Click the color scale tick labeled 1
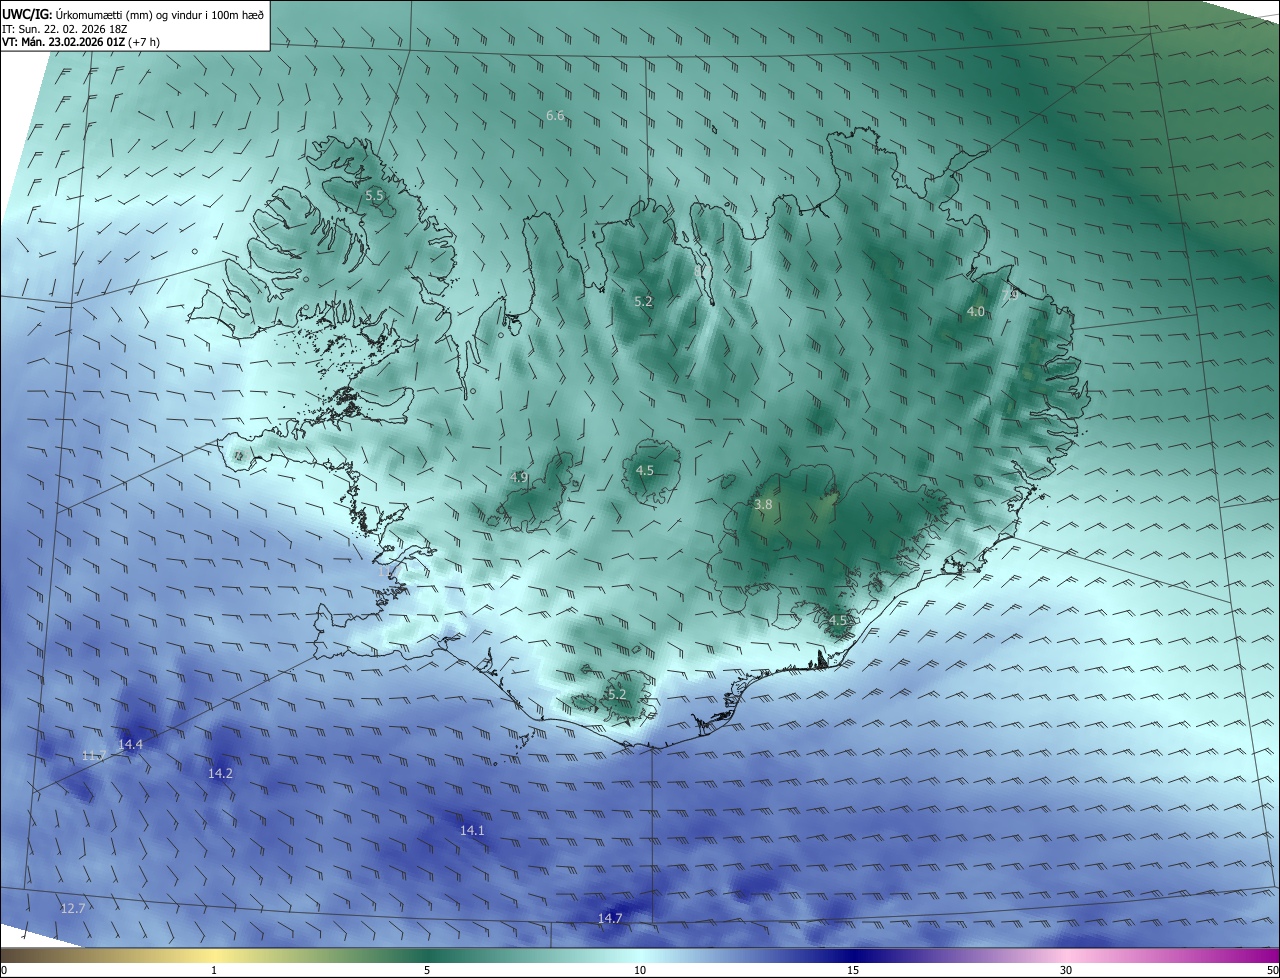The image size is (1280, 978). (214, 970)
